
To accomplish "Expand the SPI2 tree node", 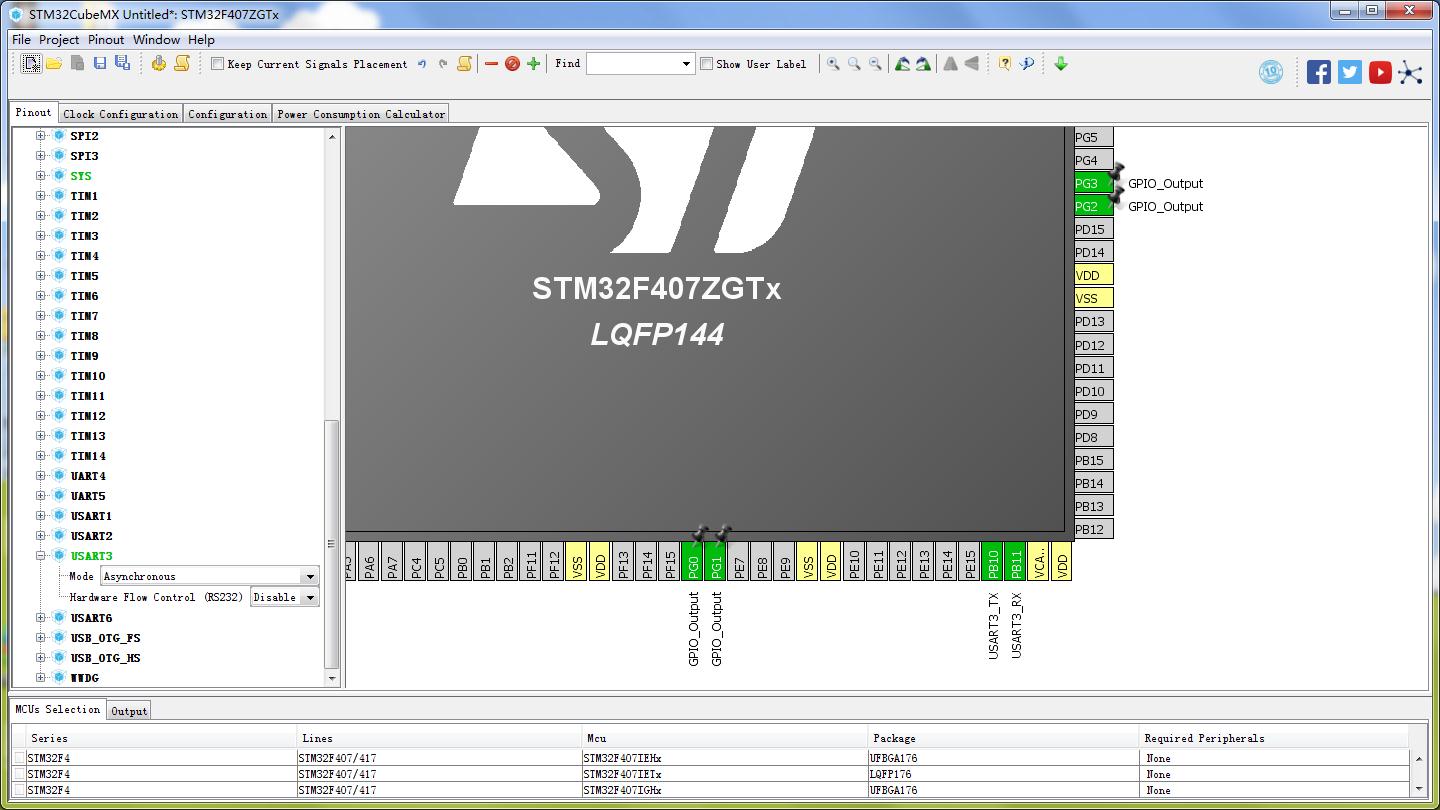I will (x=41, y=136).
